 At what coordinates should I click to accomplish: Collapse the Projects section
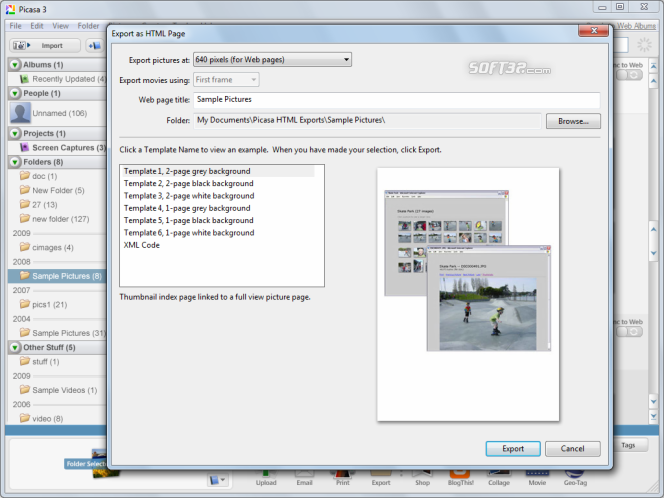(15, 133)
